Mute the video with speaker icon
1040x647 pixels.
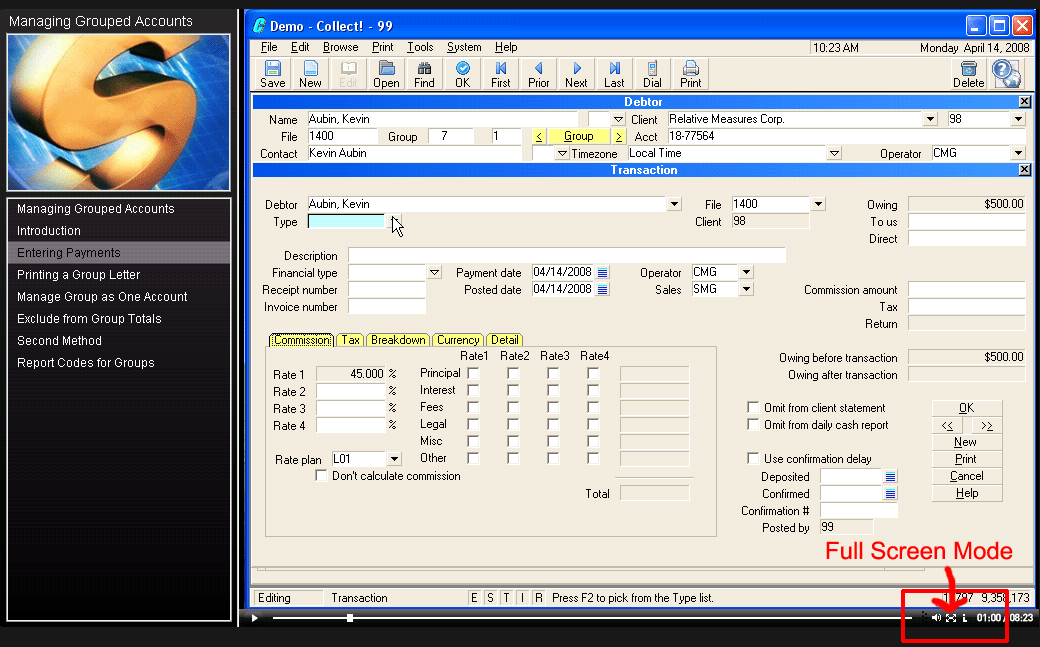point(936,618)
